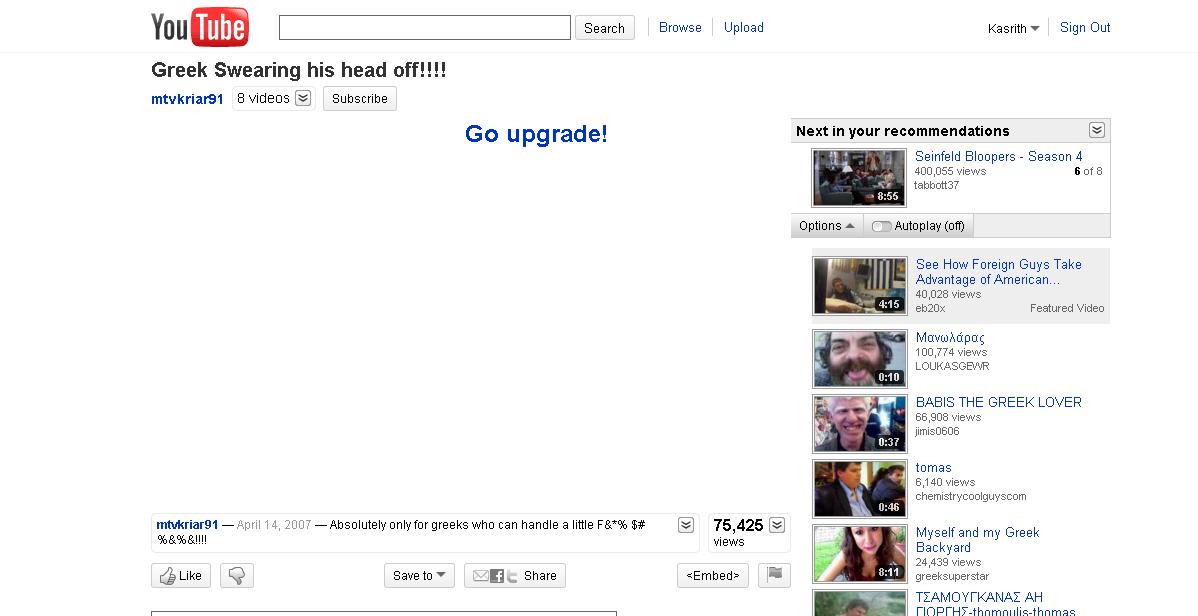Click the April 14, 2007 upload date

pyautogui.click(x=274, y=525)
